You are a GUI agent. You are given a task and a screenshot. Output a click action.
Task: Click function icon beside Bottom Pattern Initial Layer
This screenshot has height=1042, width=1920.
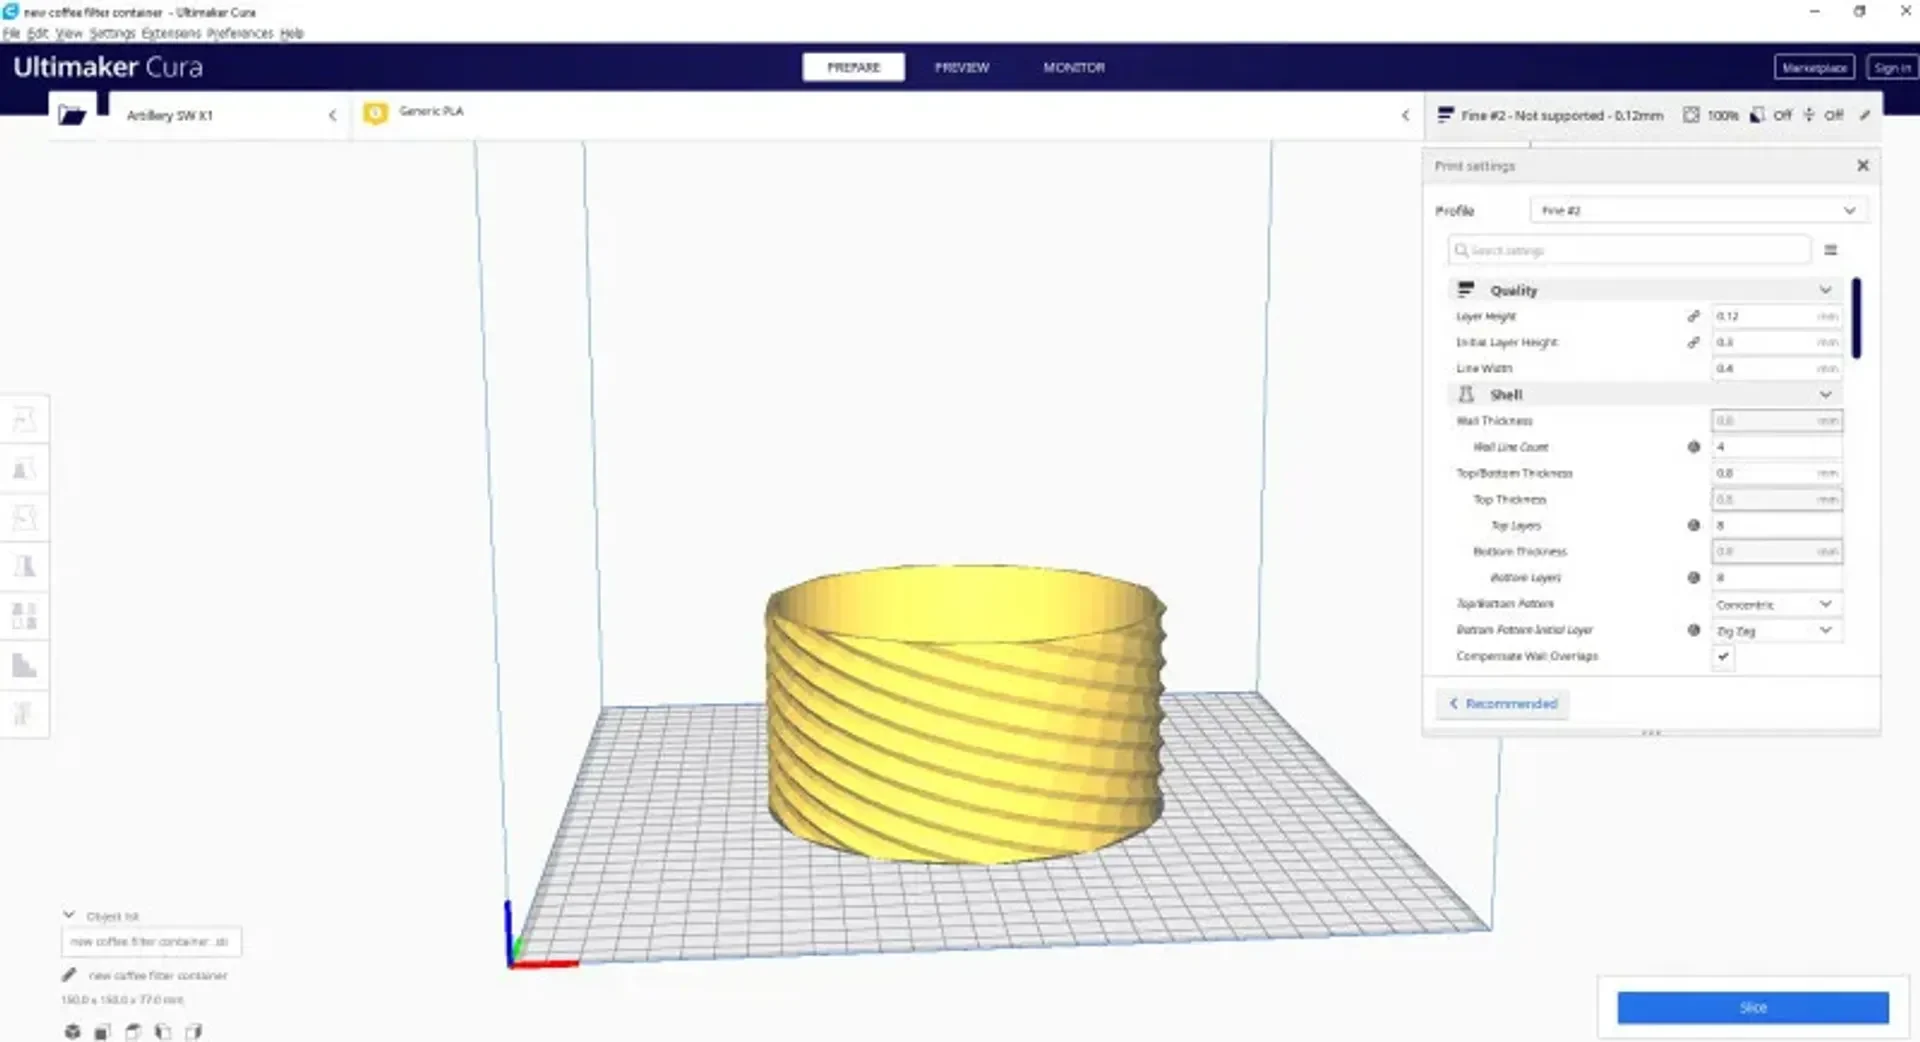click(x=1694, y=630)
